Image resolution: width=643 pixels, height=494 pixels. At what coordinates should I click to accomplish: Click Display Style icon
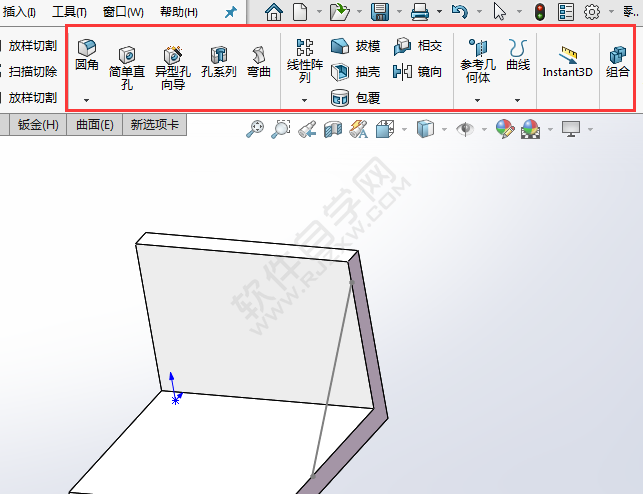pos(425,129)
